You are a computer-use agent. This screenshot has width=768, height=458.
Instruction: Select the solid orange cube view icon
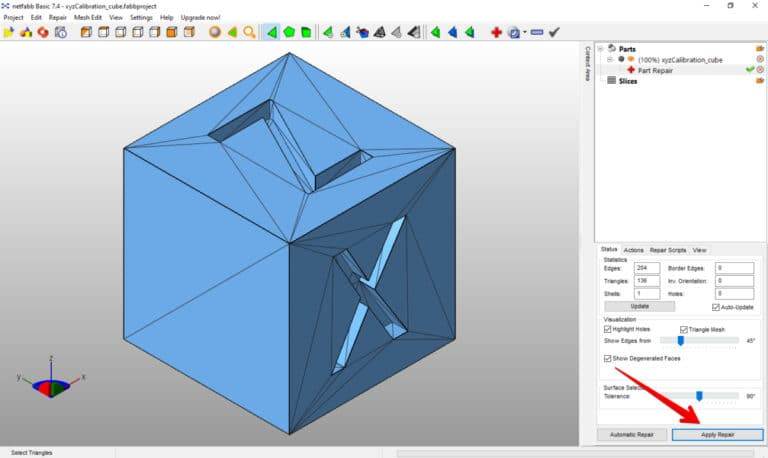(172, 32)
